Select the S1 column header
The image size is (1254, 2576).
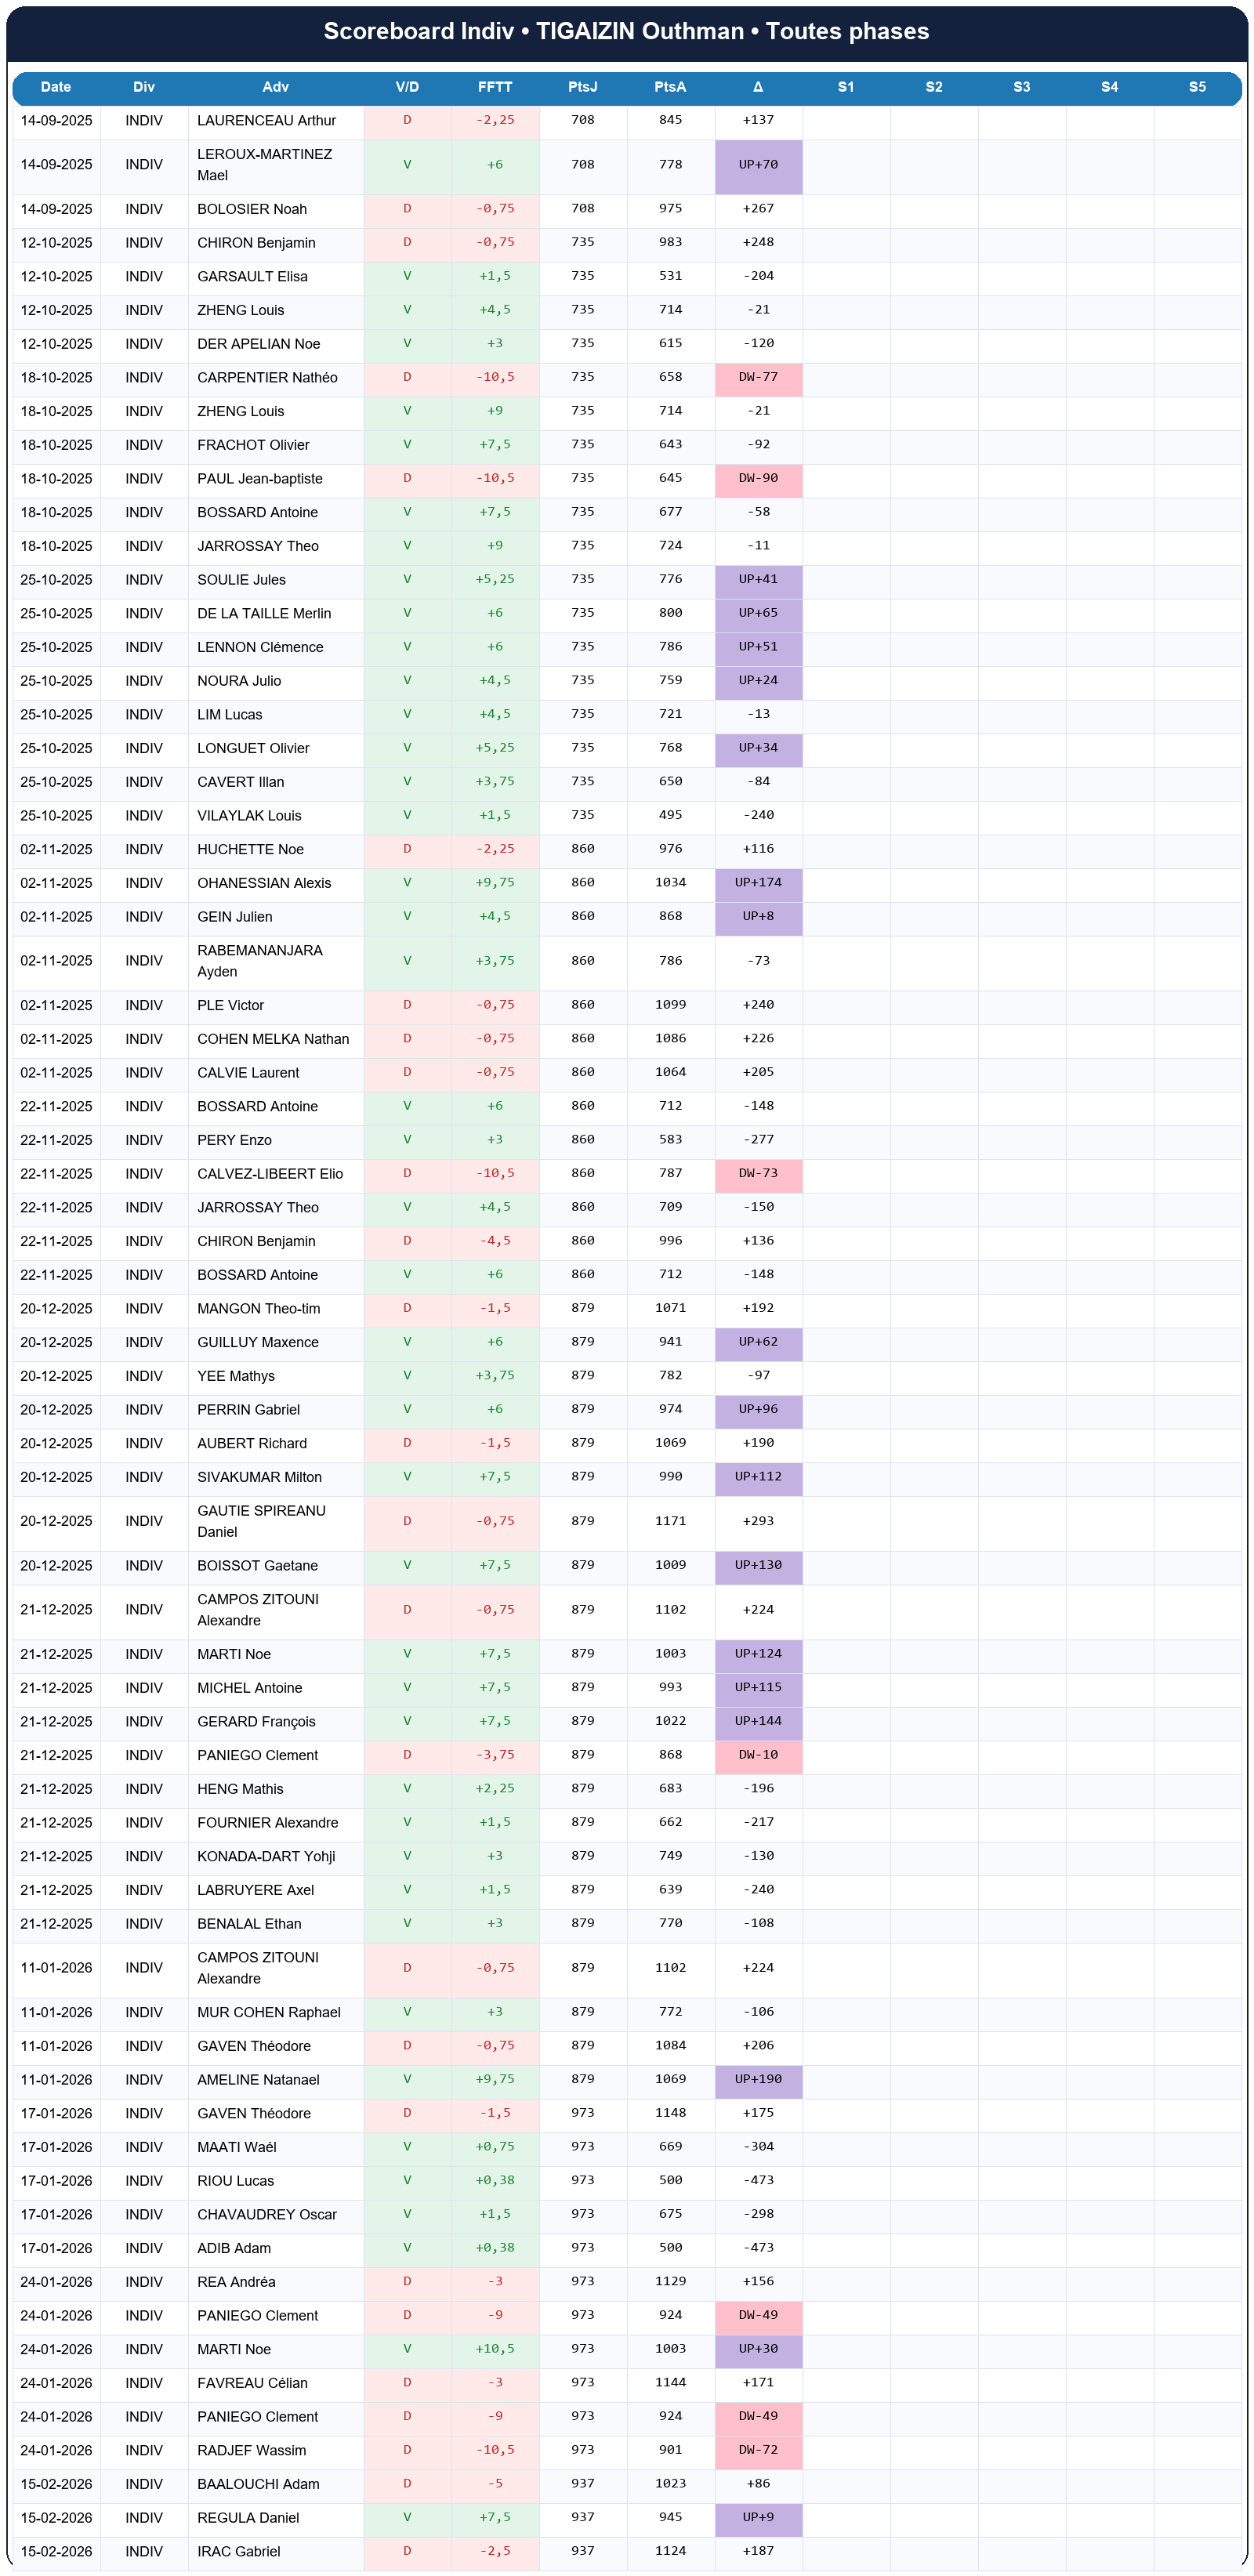click(846, 87)
